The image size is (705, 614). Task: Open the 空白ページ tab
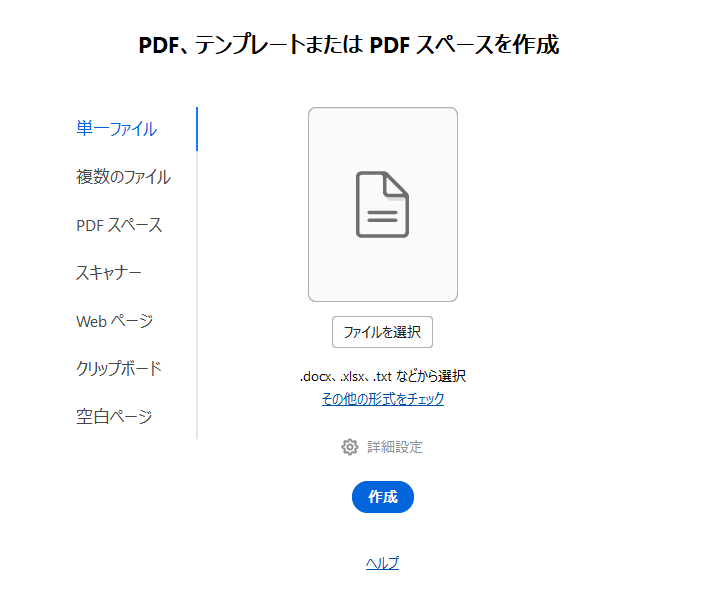click(x=114, y=416)
